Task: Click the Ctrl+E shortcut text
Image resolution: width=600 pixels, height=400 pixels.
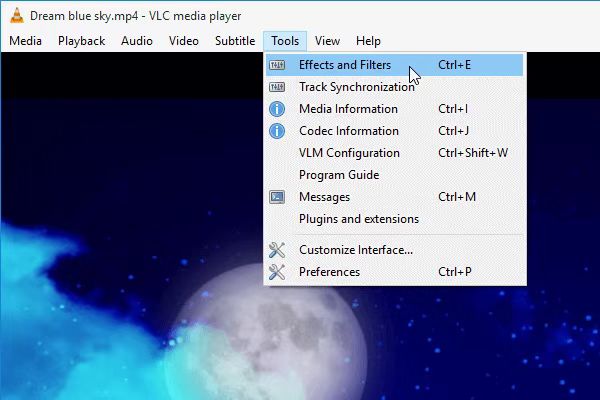Action: point(454,65)
